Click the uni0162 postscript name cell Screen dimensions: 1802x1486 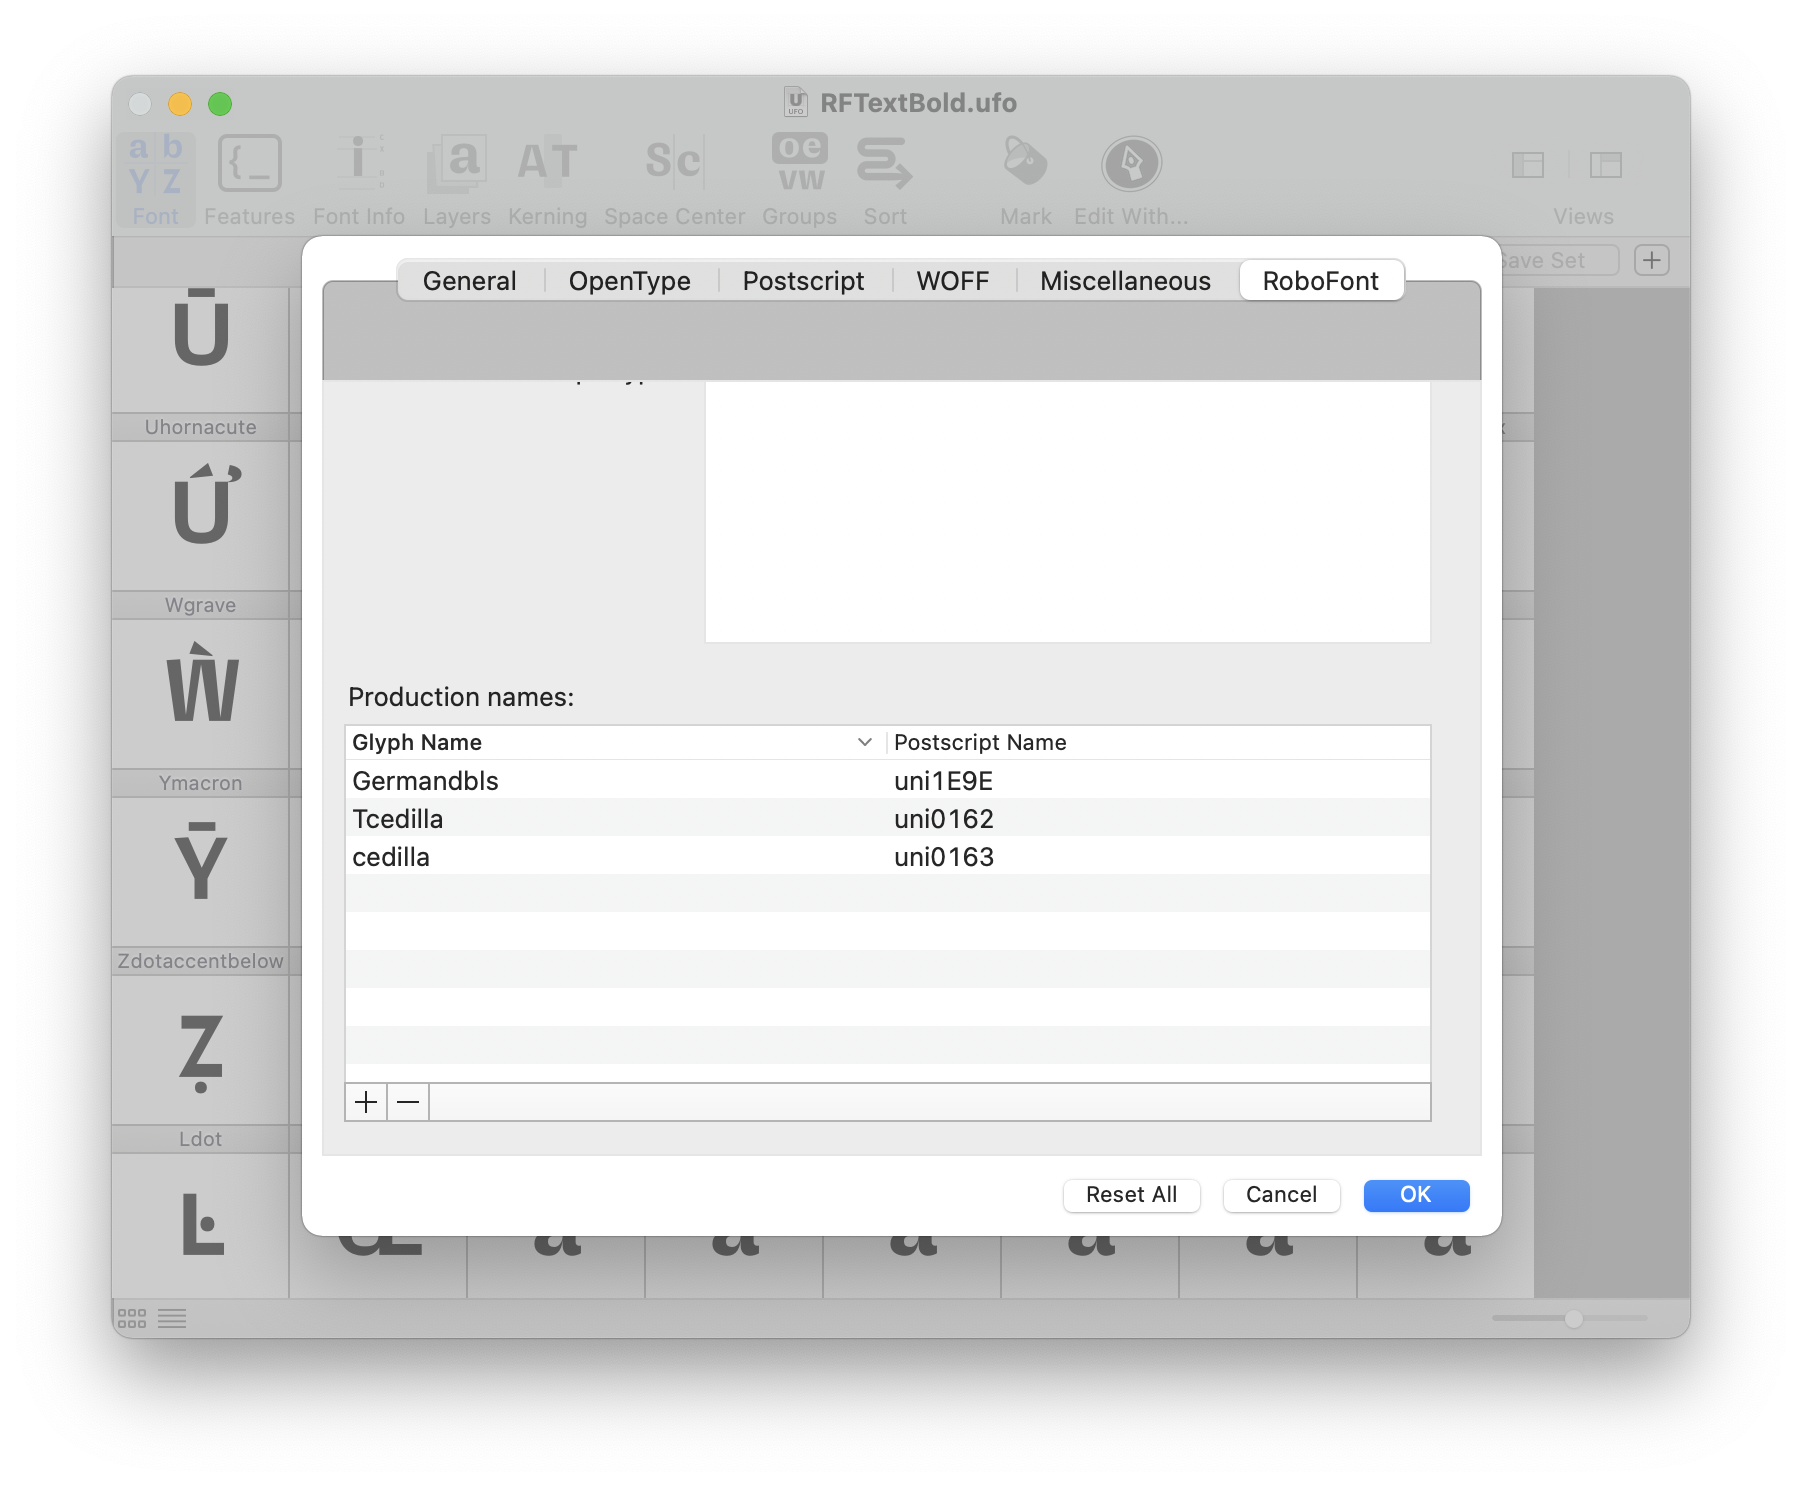click(x=943, y=819)
